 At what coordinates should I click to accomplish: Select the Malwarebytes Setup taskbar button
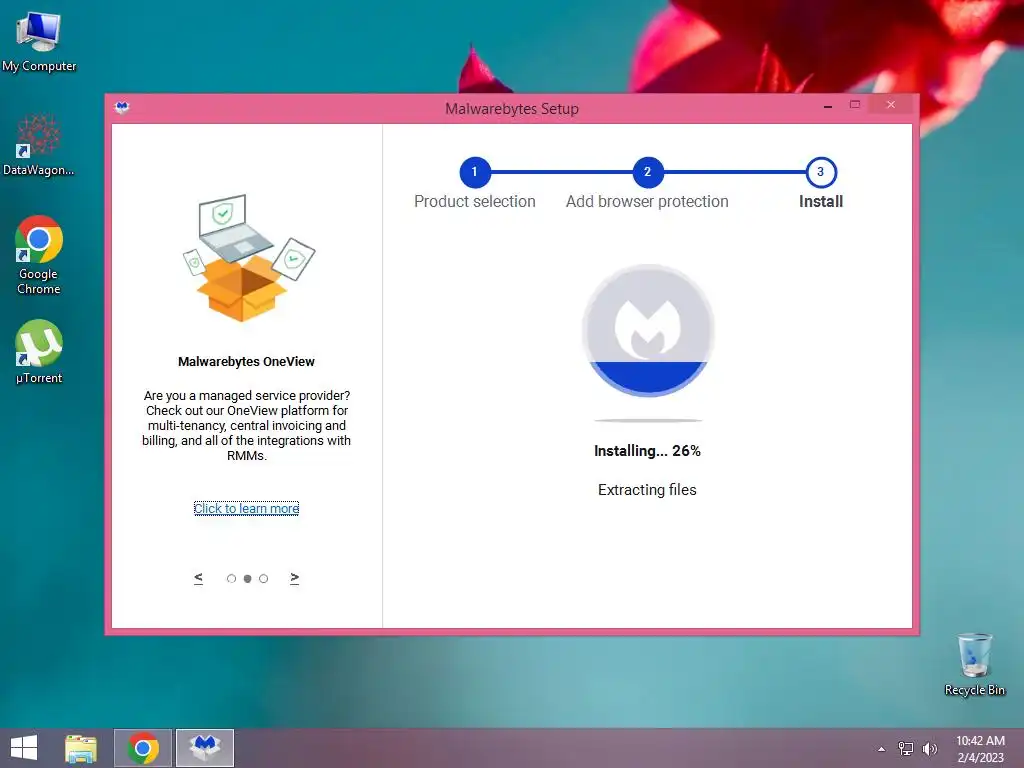(205, 748)
